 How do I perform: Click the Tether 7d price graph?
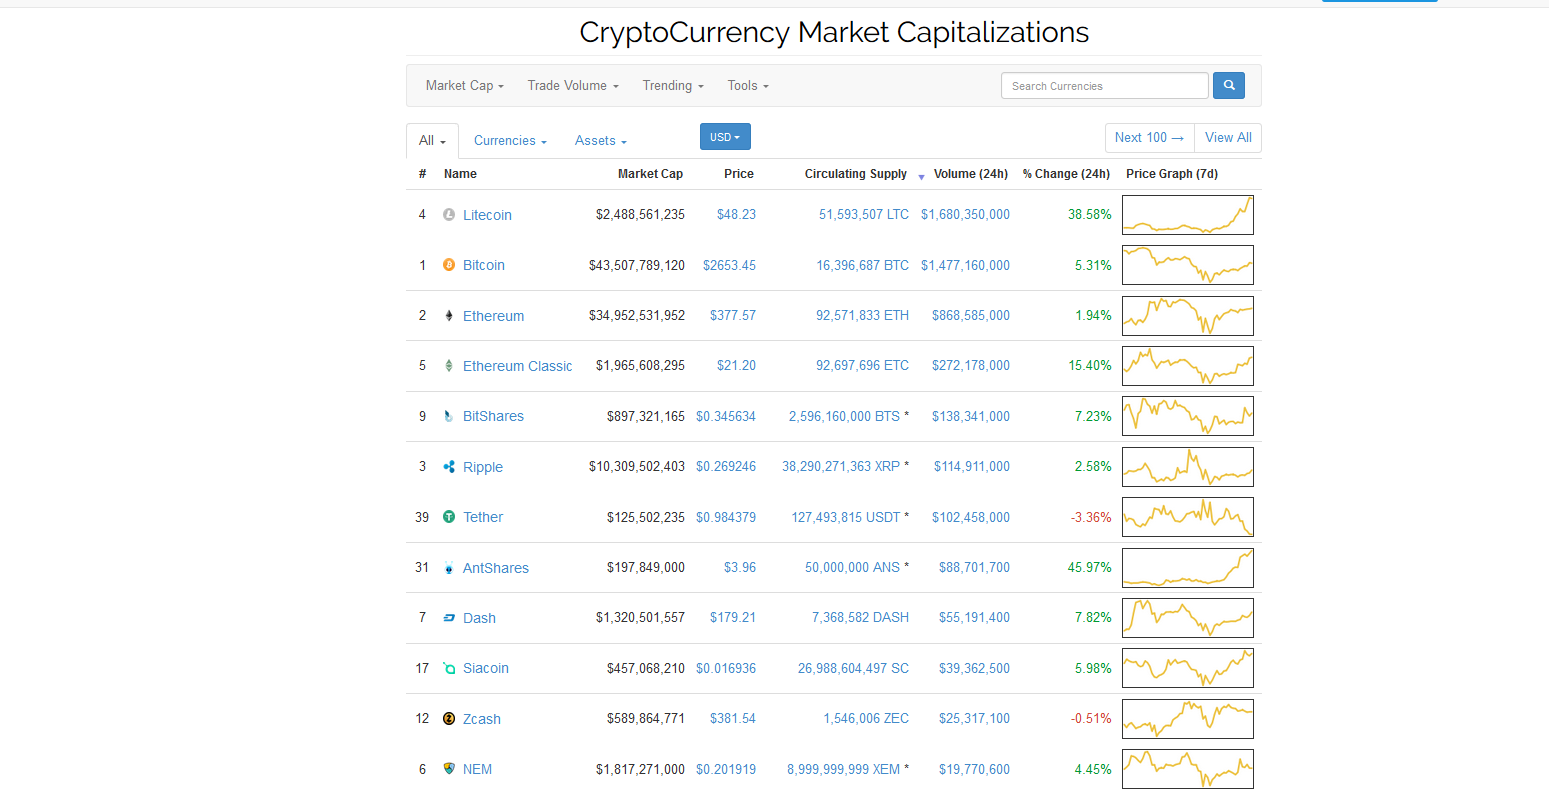pos(1188,517)
